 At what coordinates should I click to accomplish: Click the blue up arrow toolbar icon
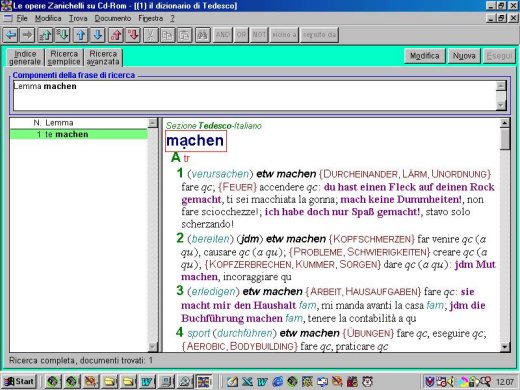point(81,35)
